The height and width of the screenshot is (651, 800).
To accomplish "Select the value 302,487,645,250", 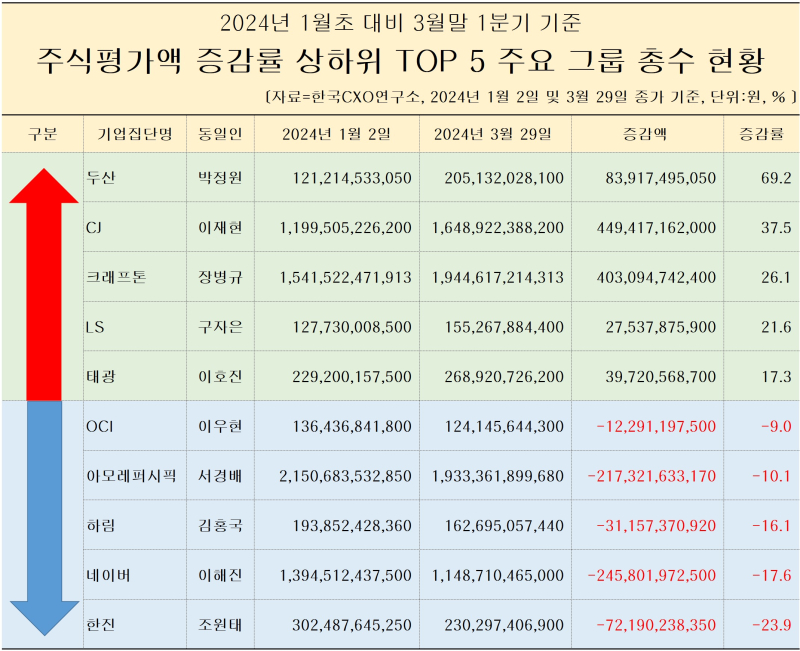I will 352,625.
